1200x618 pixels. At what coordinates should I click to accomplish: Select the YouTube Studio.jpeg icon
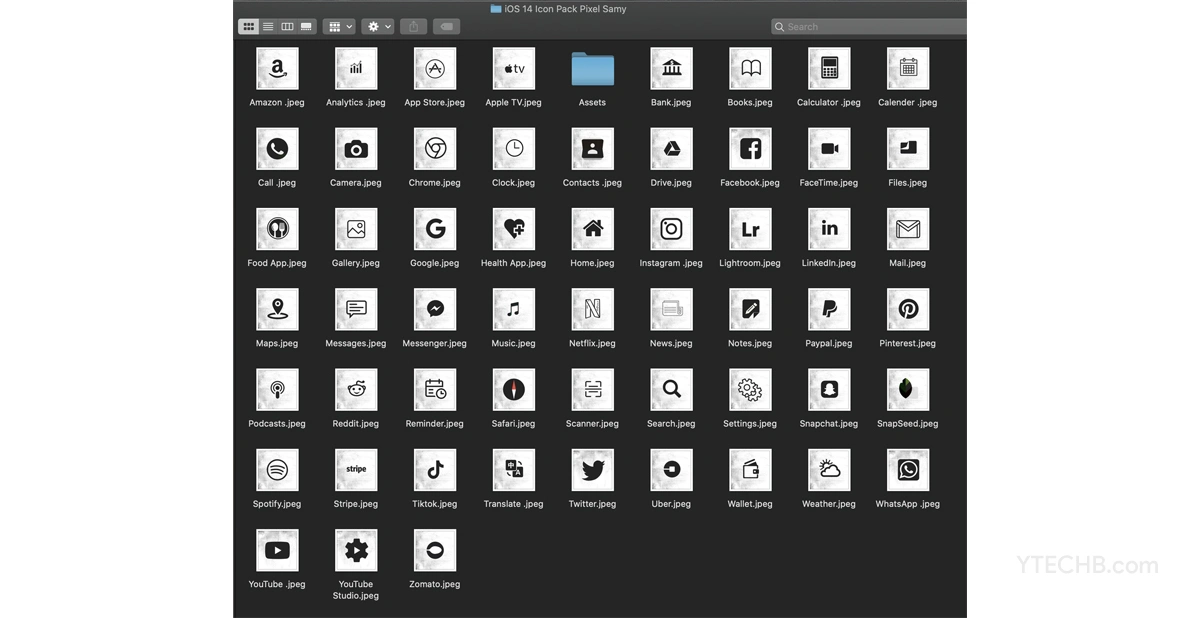click(356, 551)
